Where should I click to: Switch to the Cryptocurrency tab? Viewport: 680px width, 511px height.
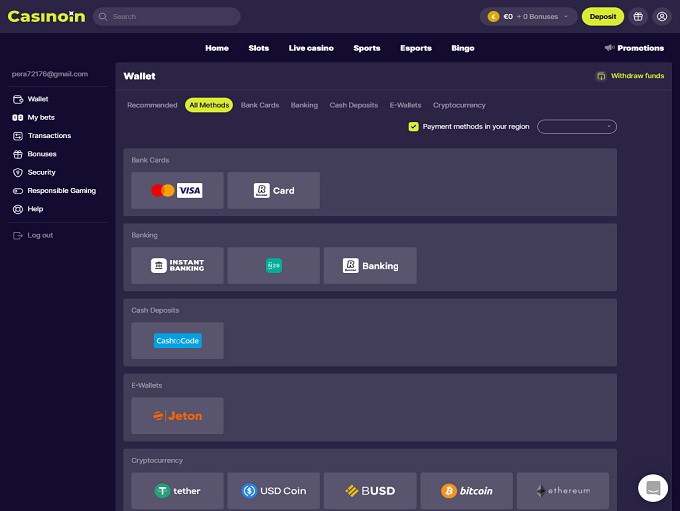[459, 105]
